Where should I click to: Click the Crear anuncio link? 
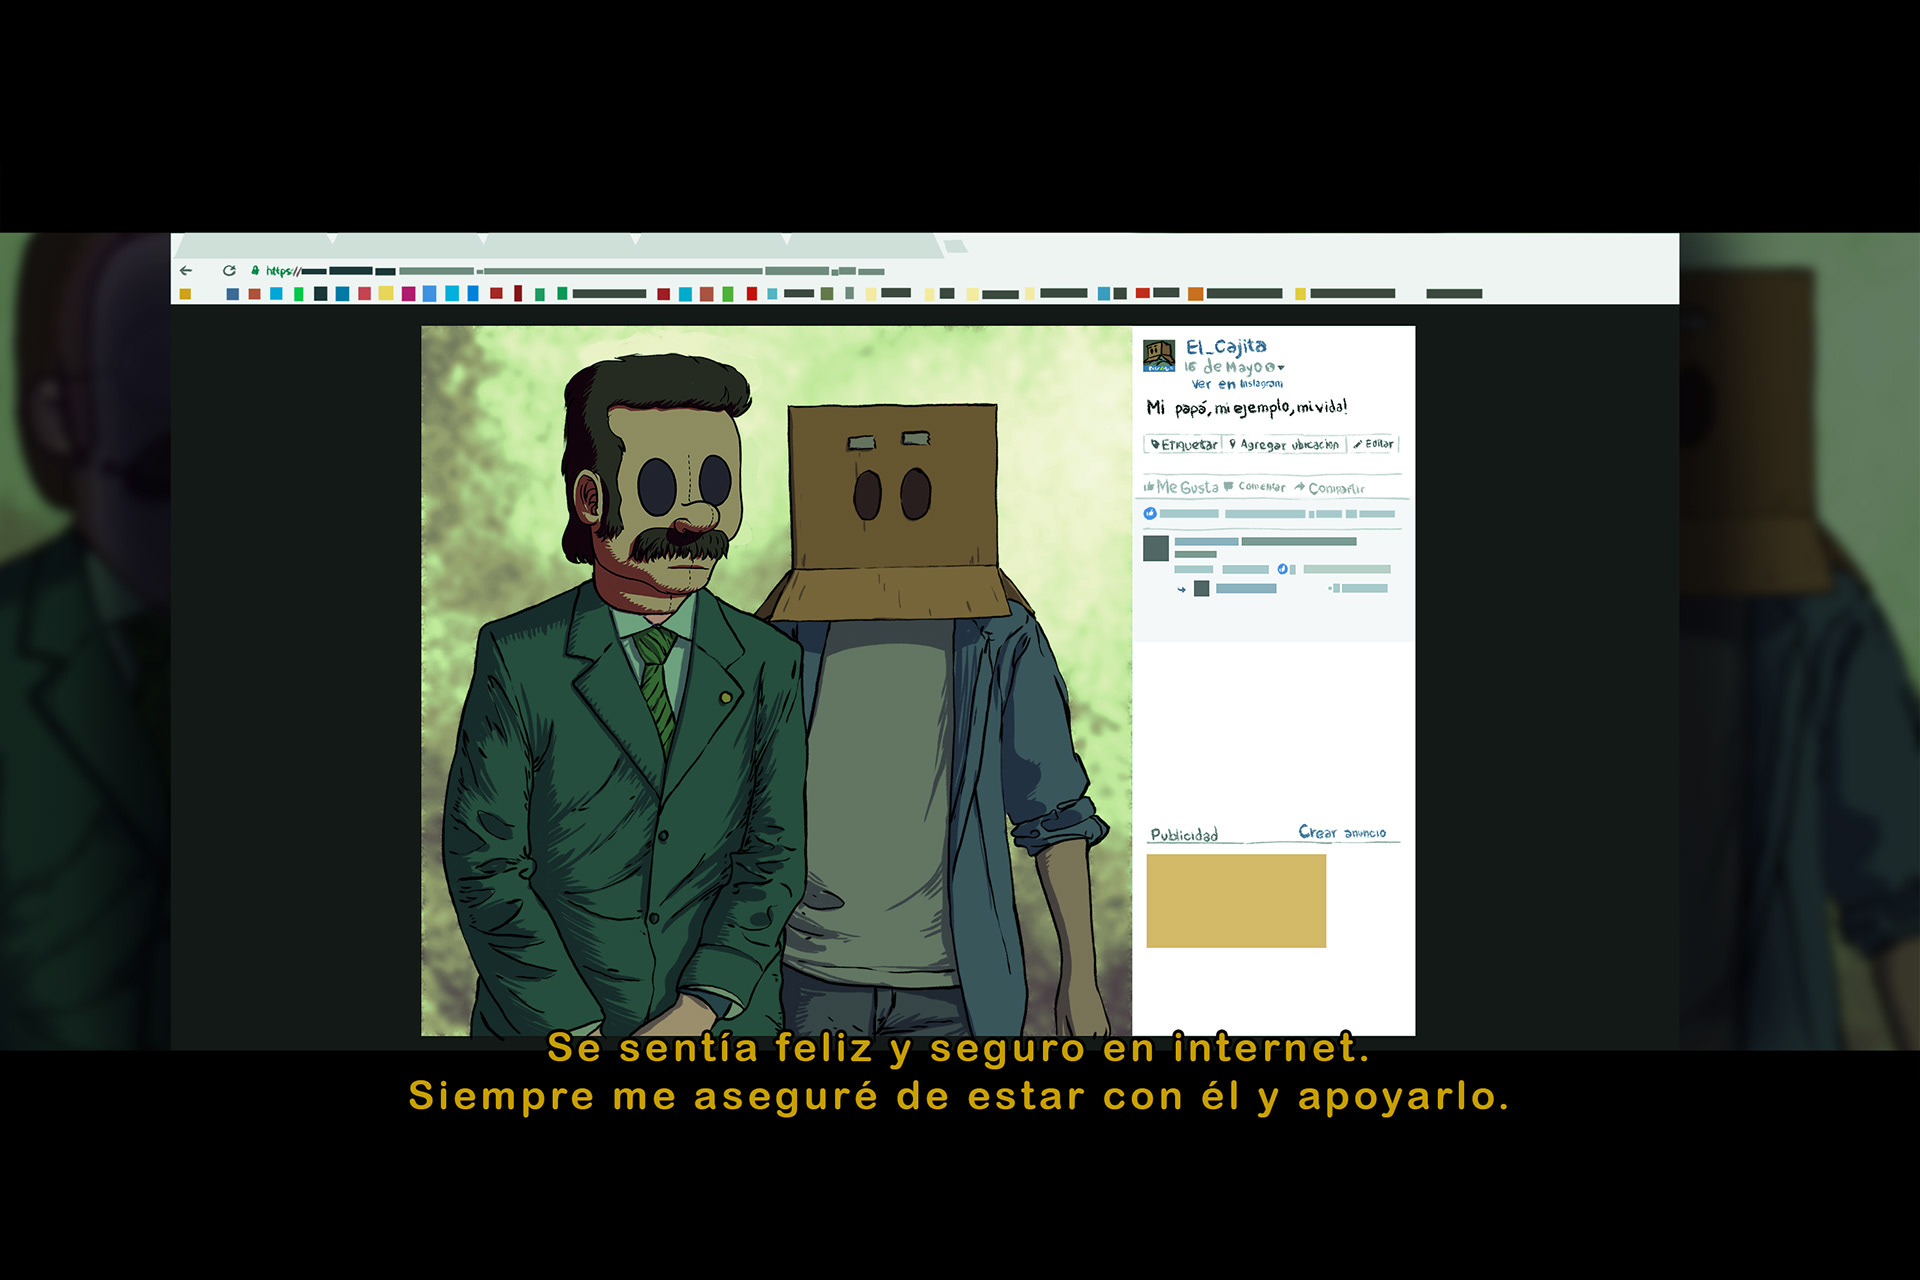1342,832
